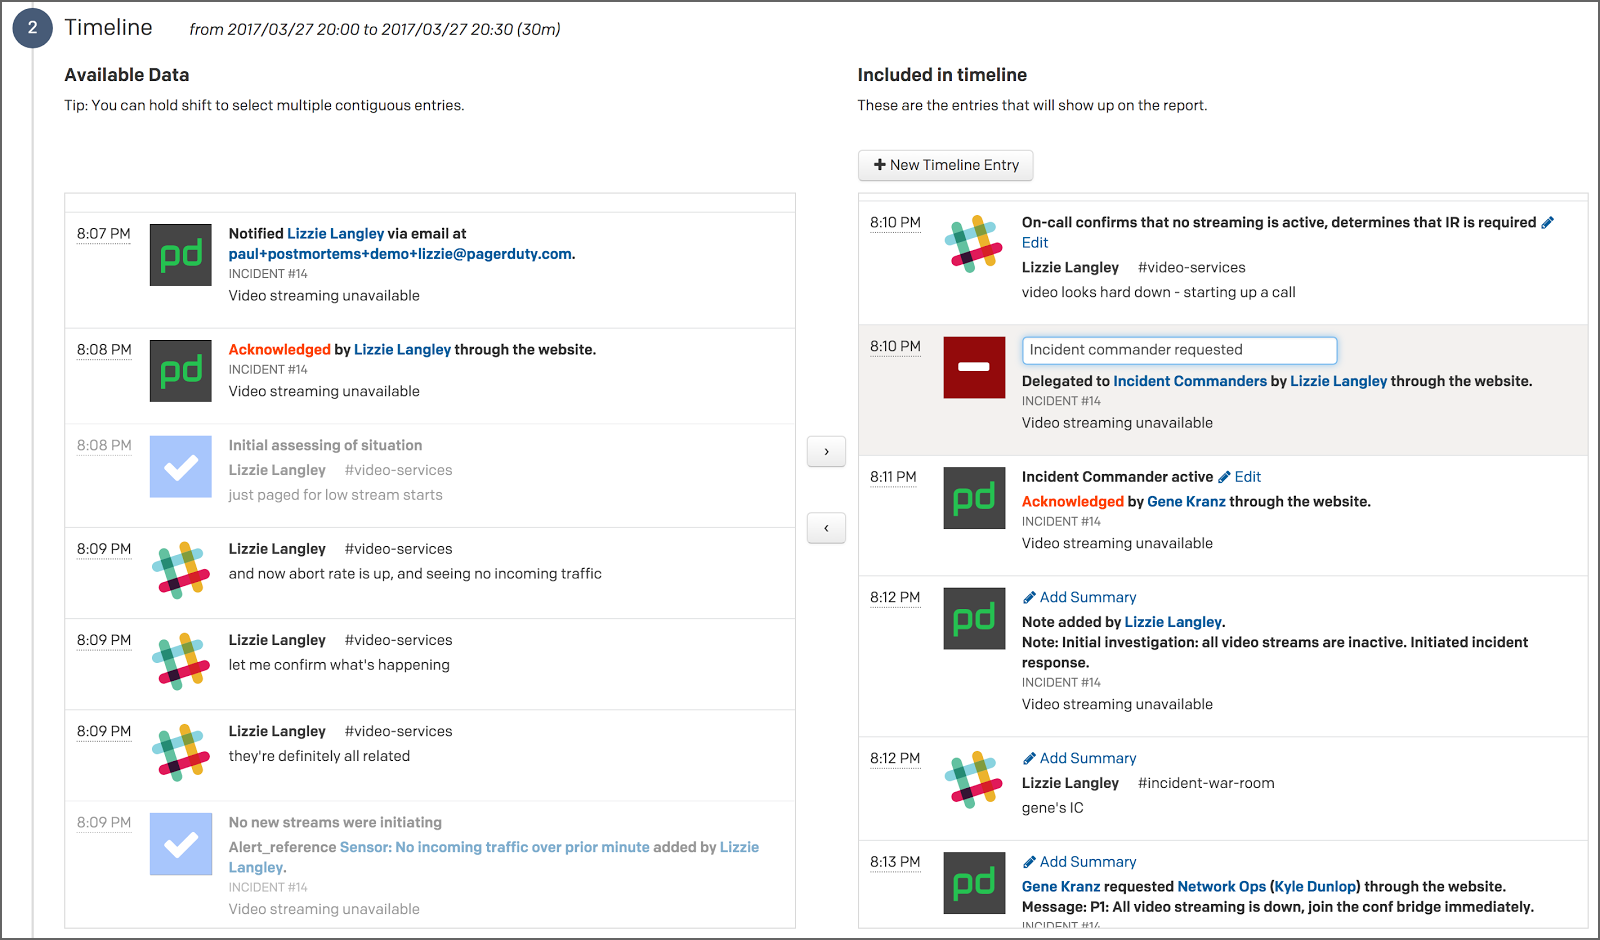This screenshot has height=940, width=1600.
Task: Click the pagerduty.com email address link
Action: 400,254
